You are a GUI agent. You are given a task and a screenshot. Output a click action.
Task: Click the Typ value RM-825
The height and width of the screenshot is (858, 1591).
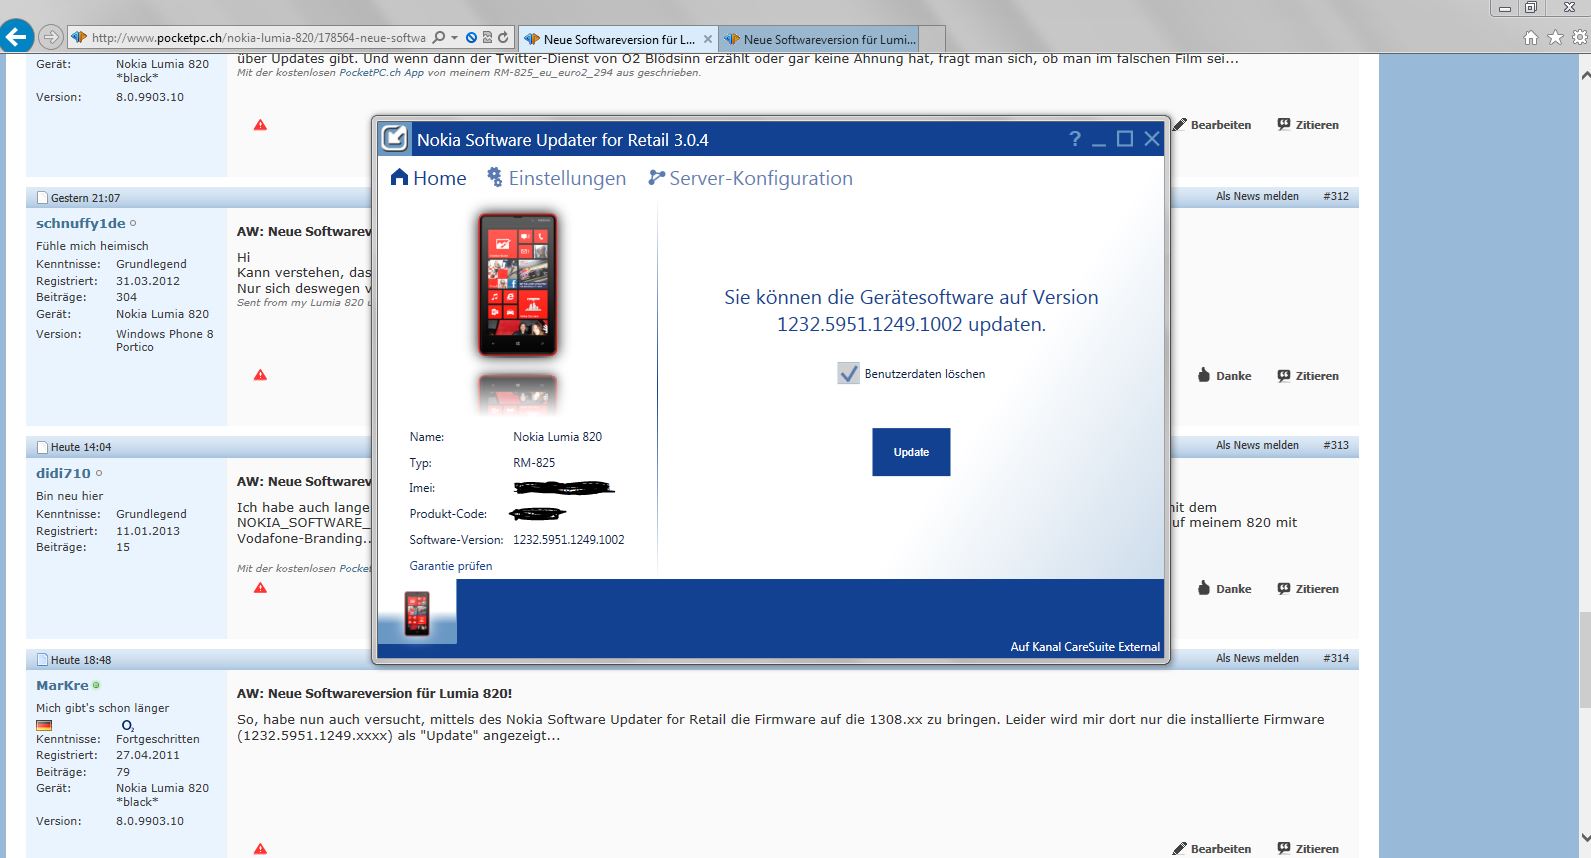(534, 463)
